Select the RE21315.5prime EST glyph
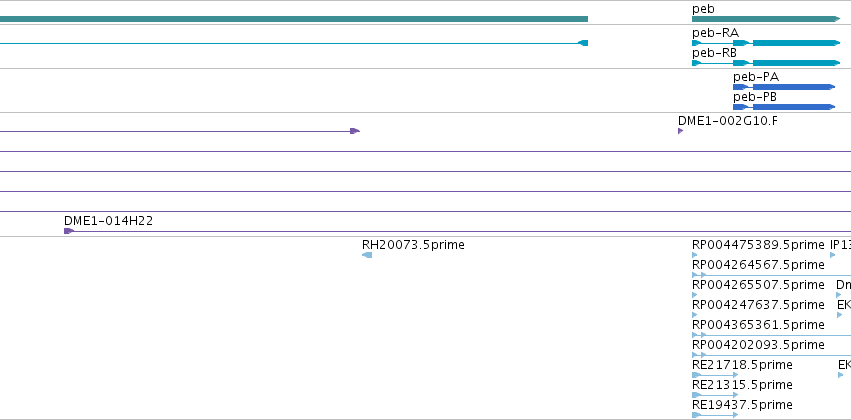The width and height of the screenshot is (851, 420). pyautogui.click(x=715, y=395)
